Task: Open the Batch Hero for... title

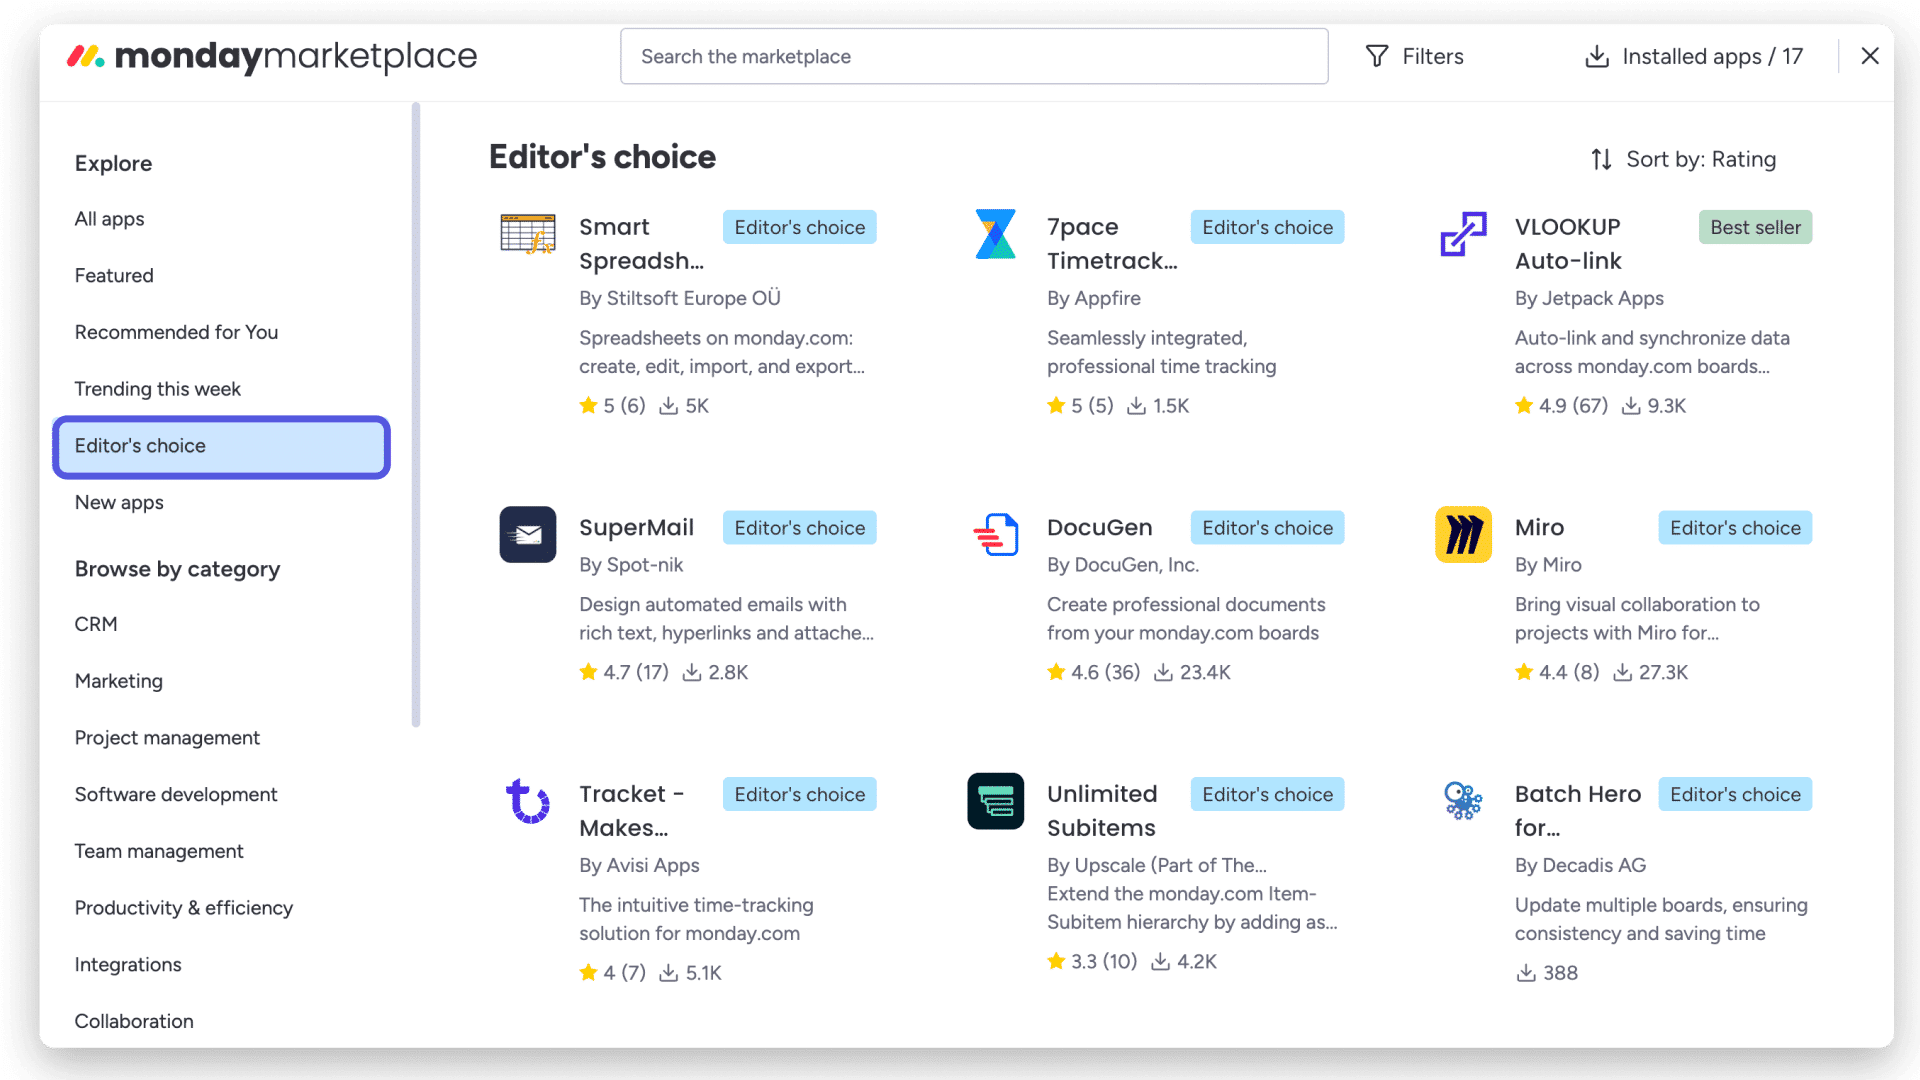Action: 1578,811
